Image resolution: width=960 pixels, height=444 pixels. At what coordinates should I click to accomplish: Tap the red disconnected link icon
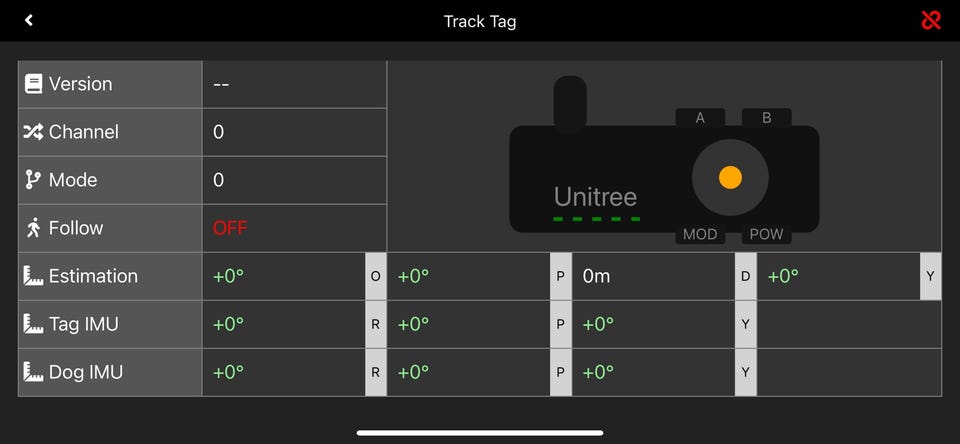931,20
